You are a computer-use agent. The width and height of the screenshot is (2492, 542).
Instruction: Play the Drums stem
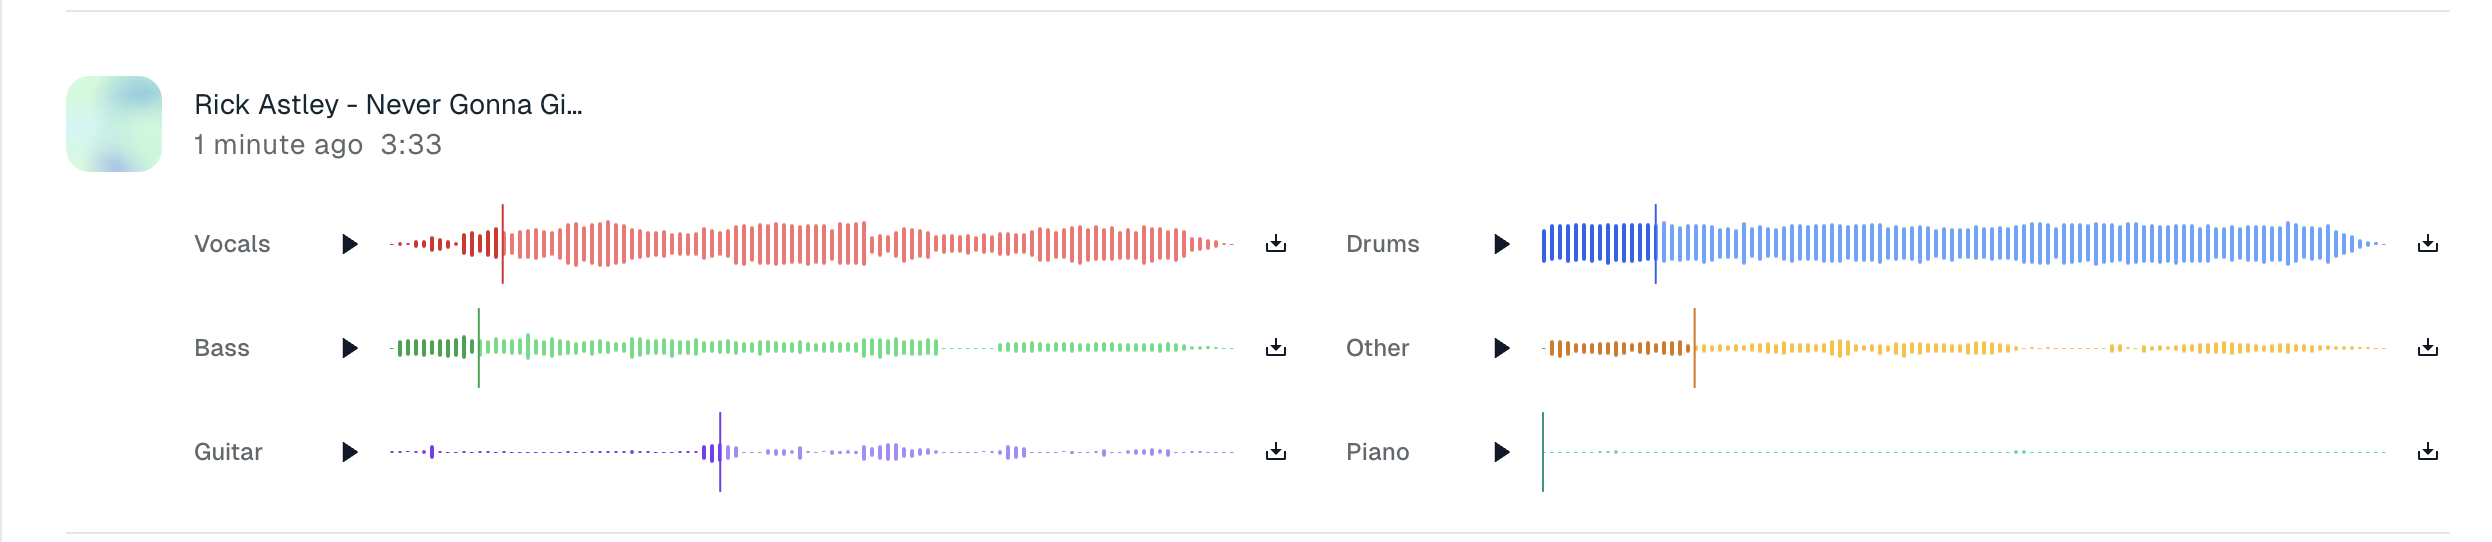1501,244
